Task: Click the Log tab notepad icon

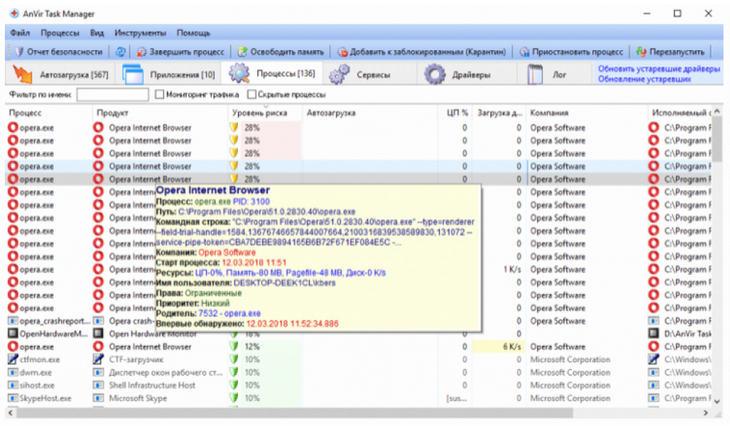Action: click(535, 74)
